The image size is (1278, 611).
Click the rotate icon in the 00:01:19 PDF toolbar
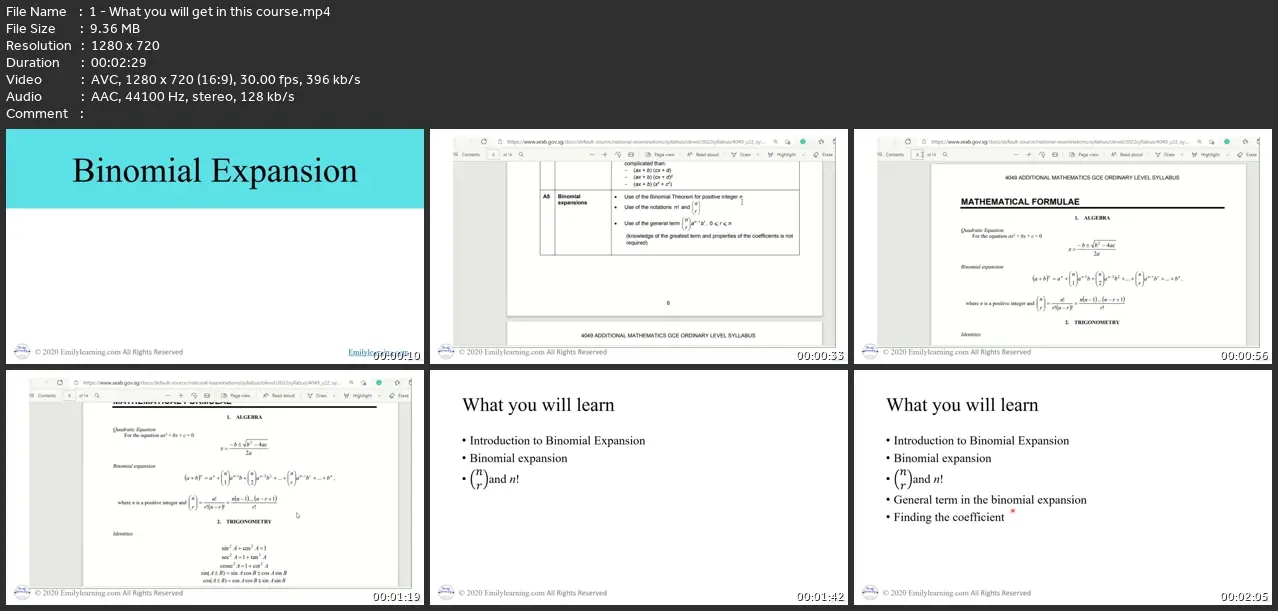click(x=194, y=396)
